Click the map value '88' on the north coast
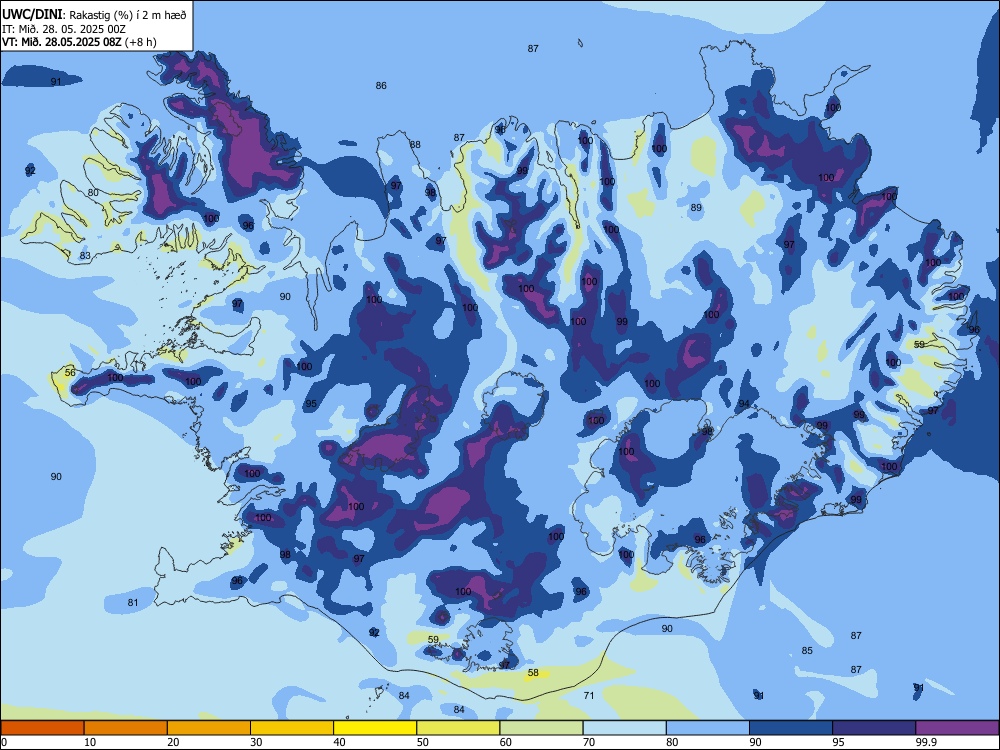This screenshot has width=1000, height=750. (415, 145)
